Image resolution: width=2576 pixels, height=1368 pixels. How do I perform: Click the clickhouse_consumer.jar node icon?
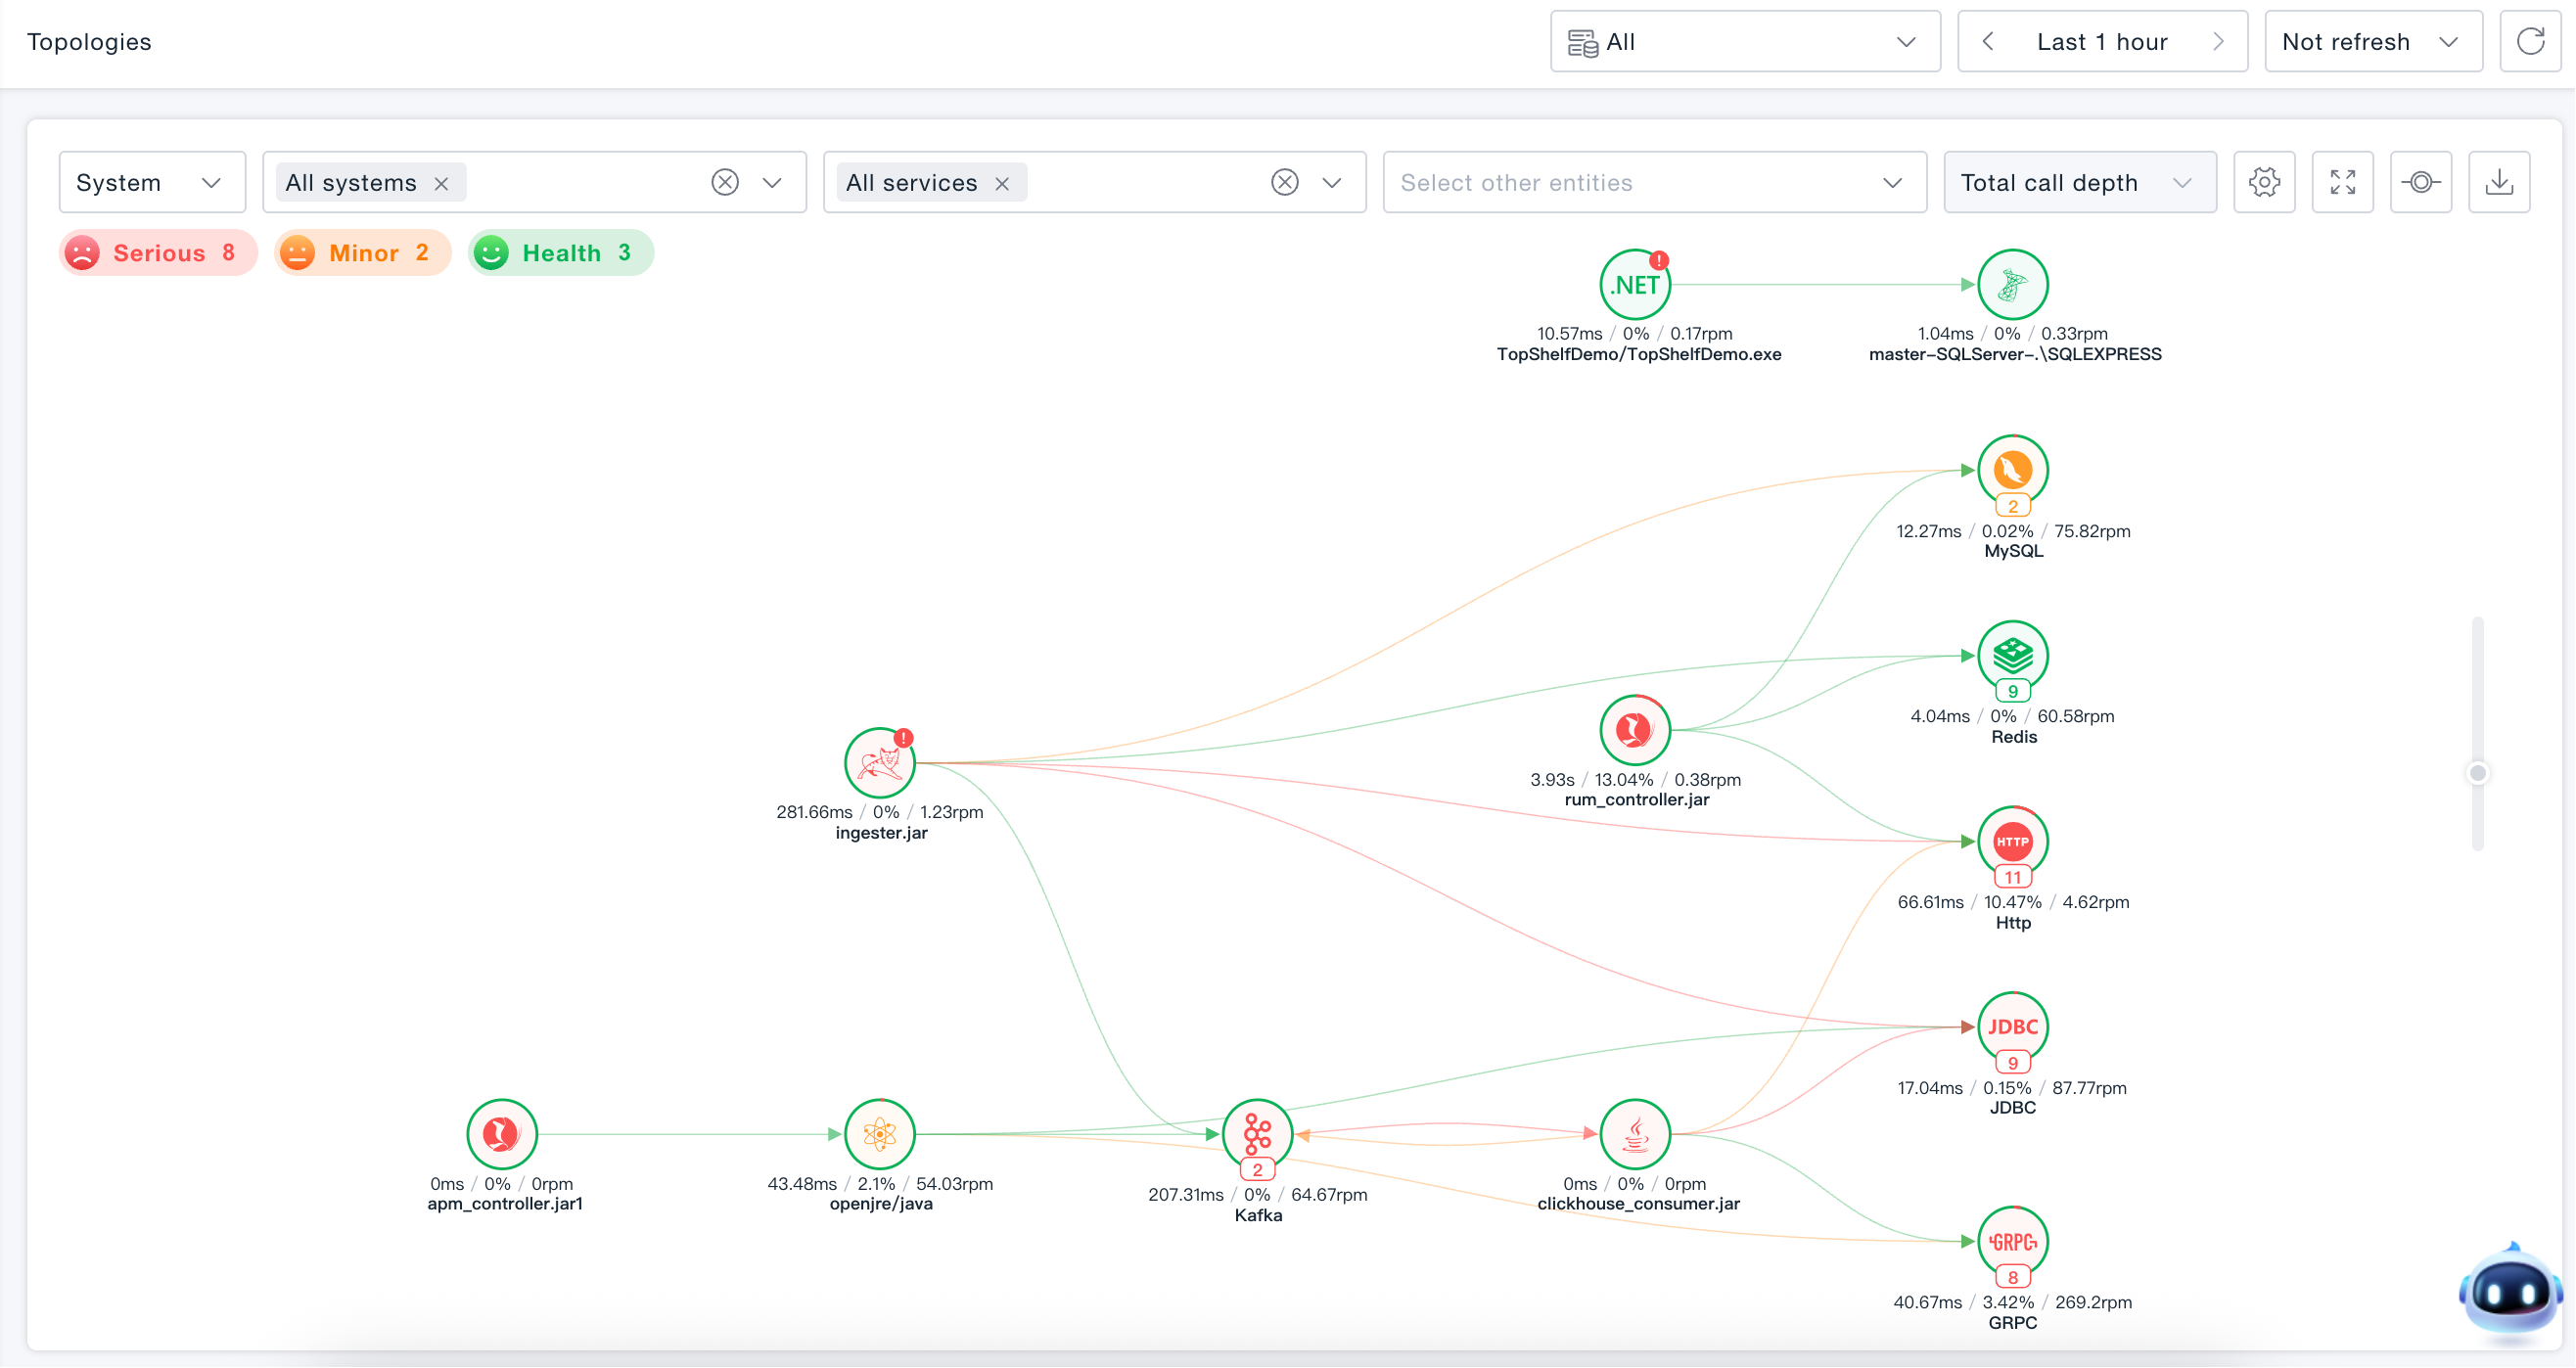point(1635,1134)
